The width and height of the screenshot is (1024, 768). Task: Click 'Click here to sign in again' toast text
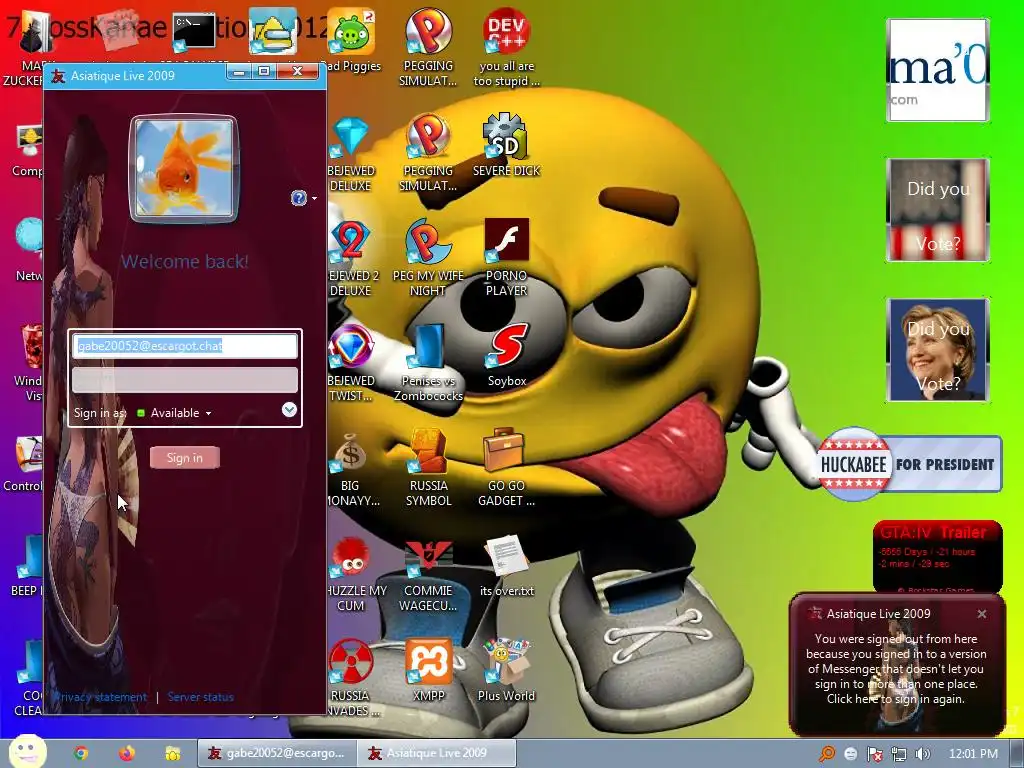895,699
